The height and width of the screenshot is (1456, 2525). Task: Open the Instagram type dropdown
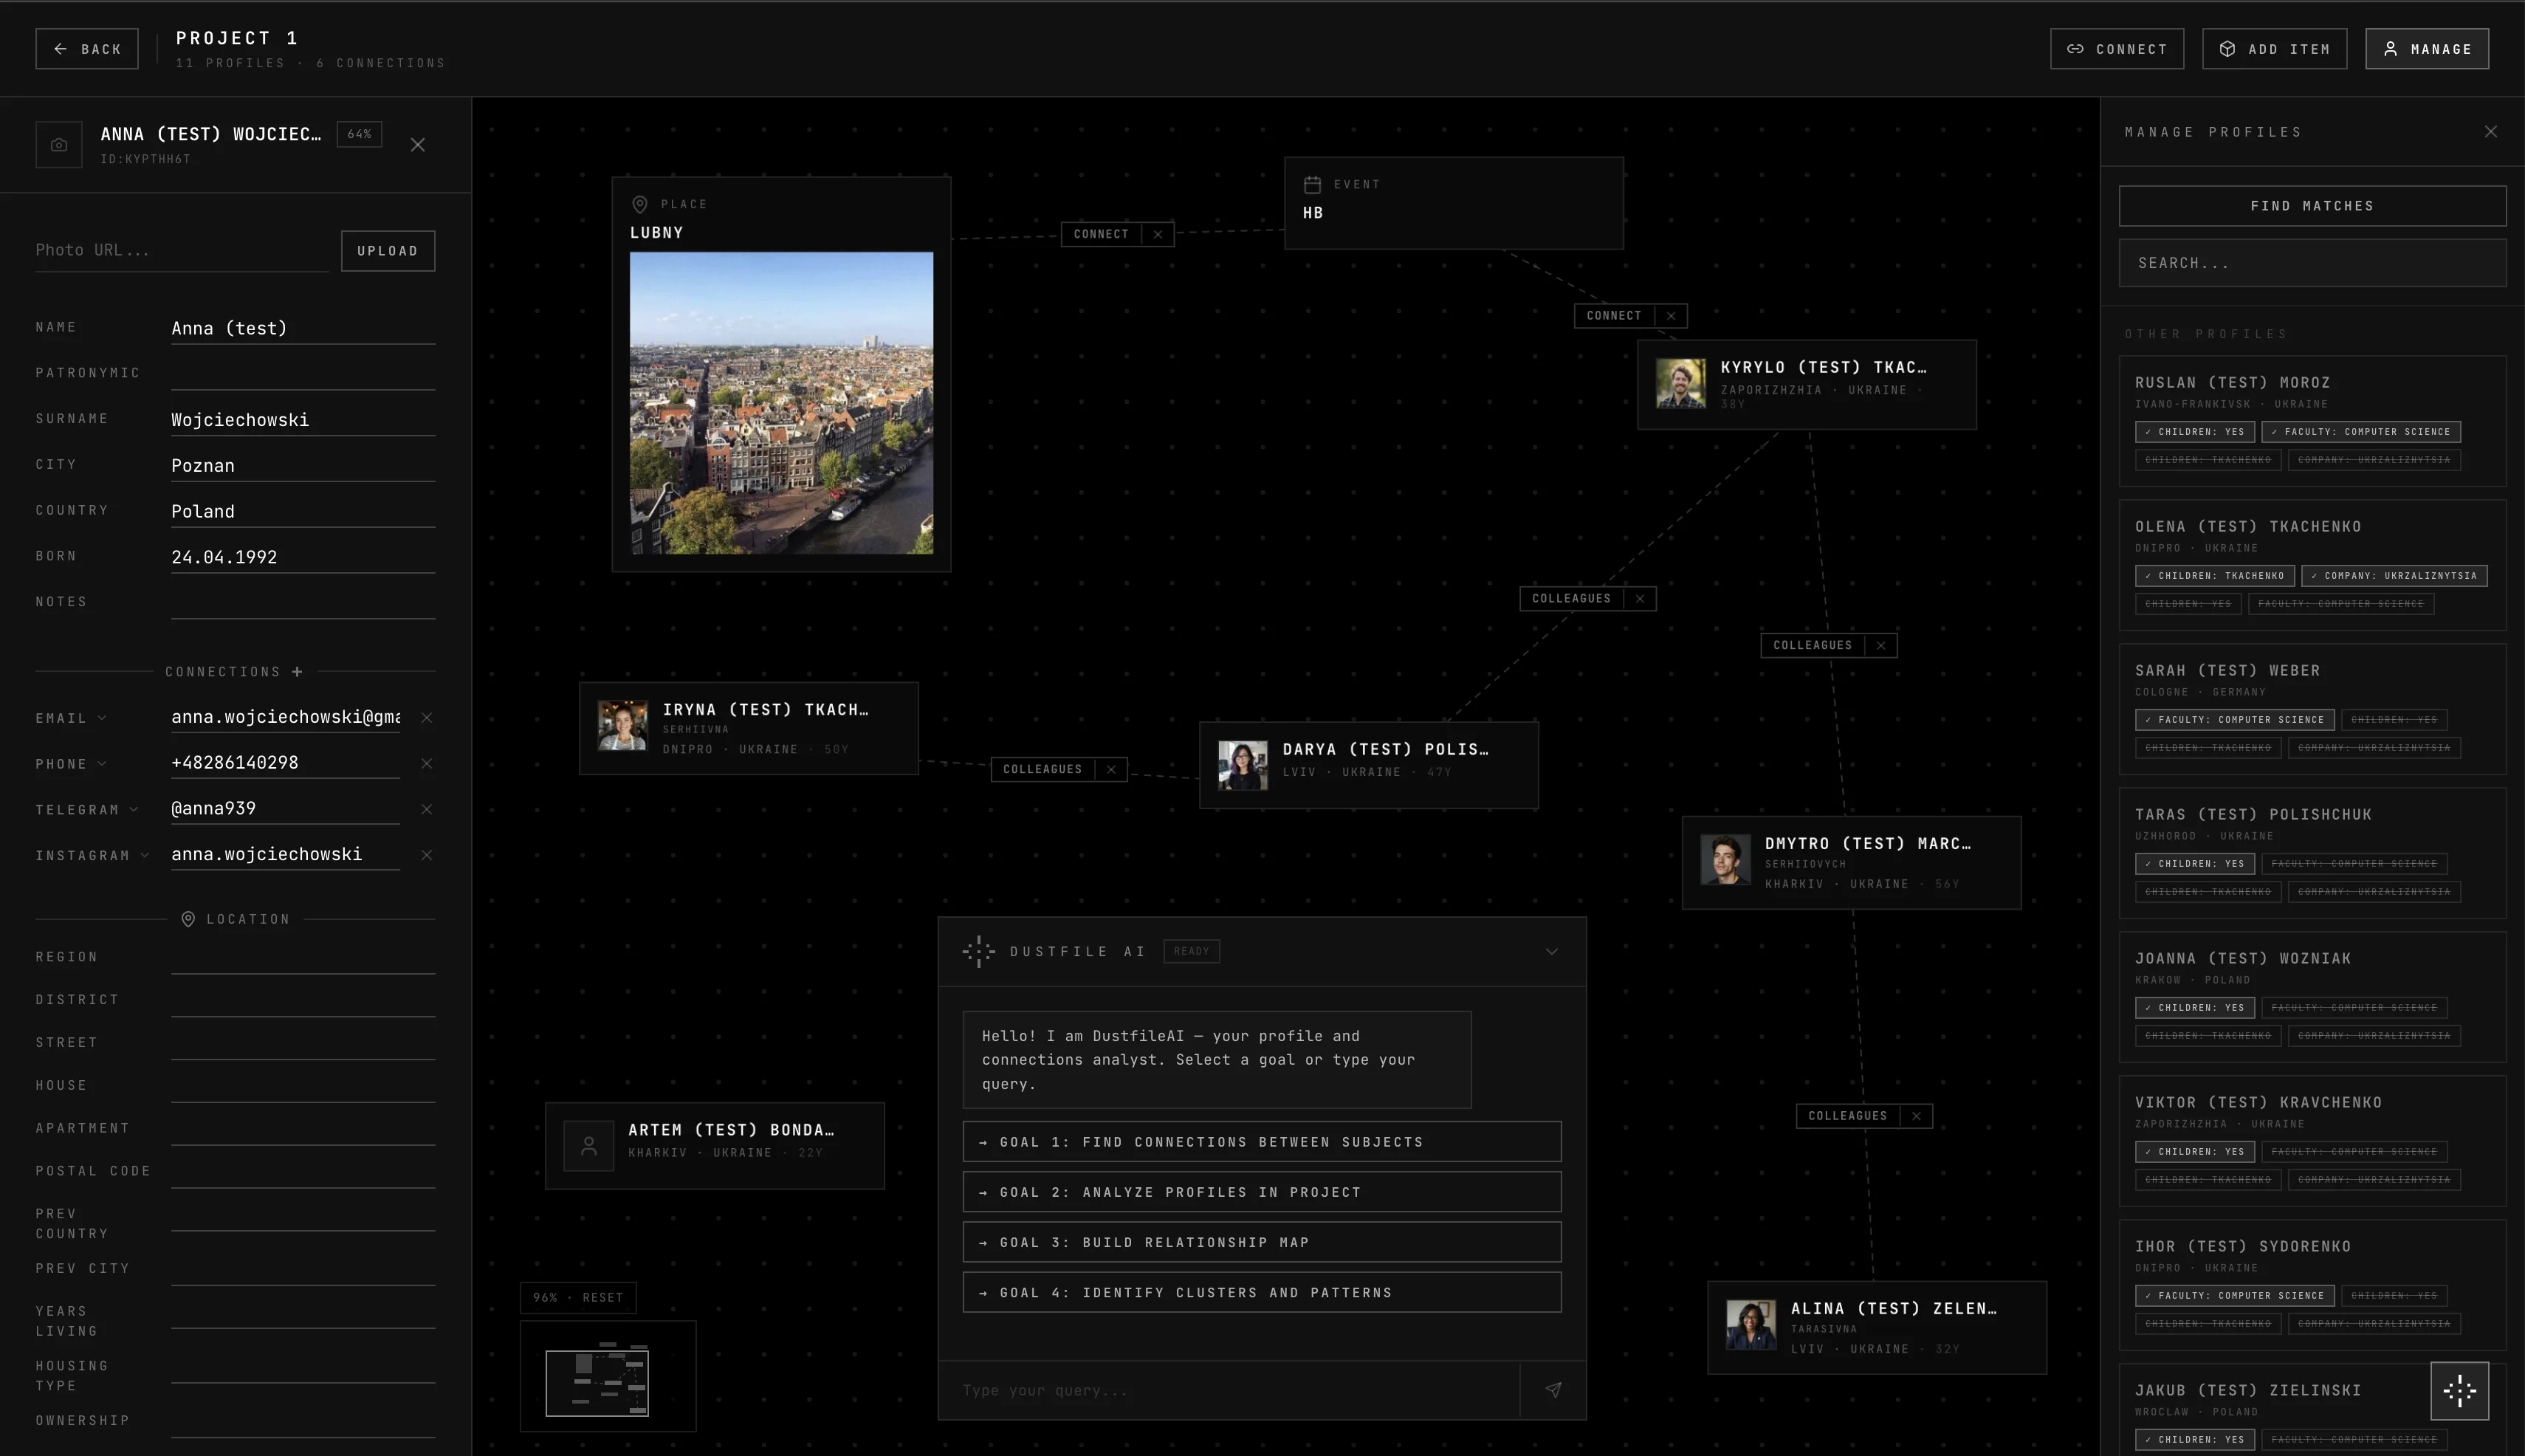click(92, 856)
